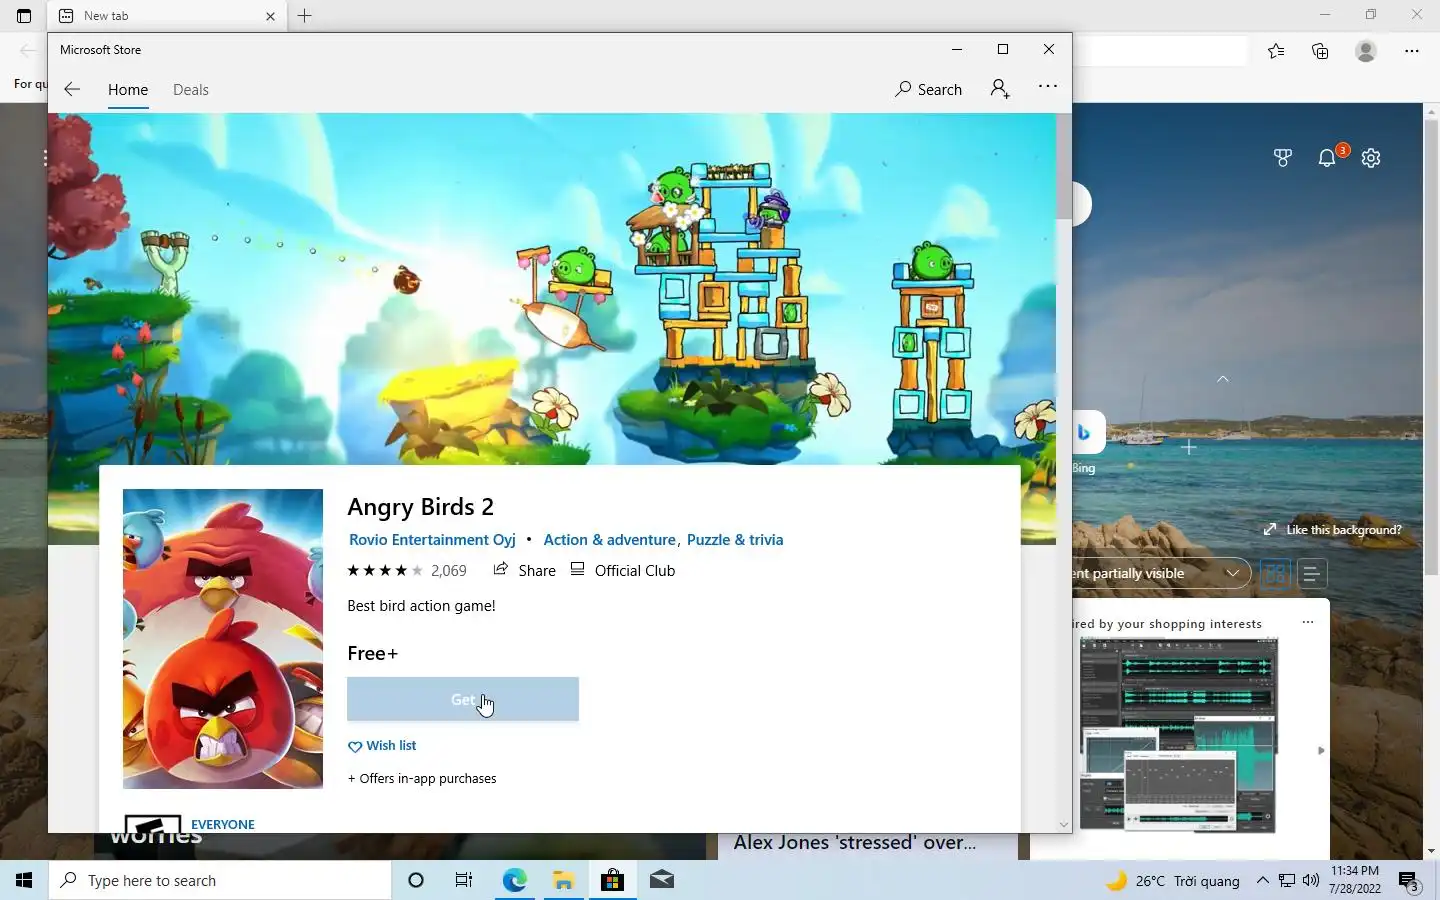The image size is (1440, 900).
Task: Open the Home tab in Microsoft Store
Action: (x=128, y=90)
